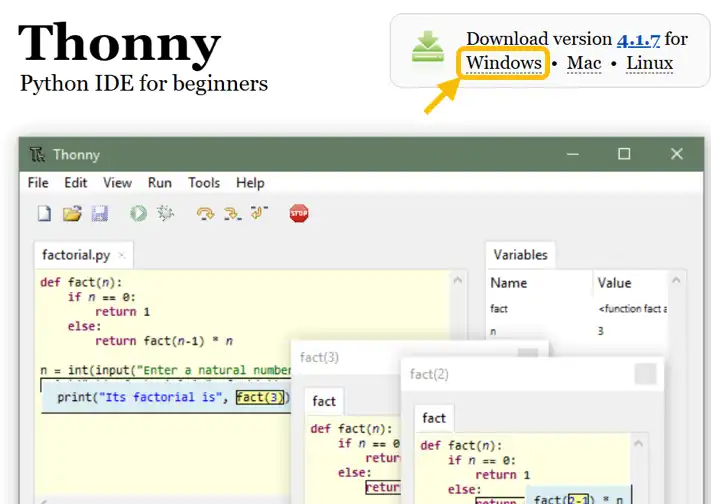The image size is (711, 504).
Task: Click editor scrollbar up arrow
Action: click(458, 280)
